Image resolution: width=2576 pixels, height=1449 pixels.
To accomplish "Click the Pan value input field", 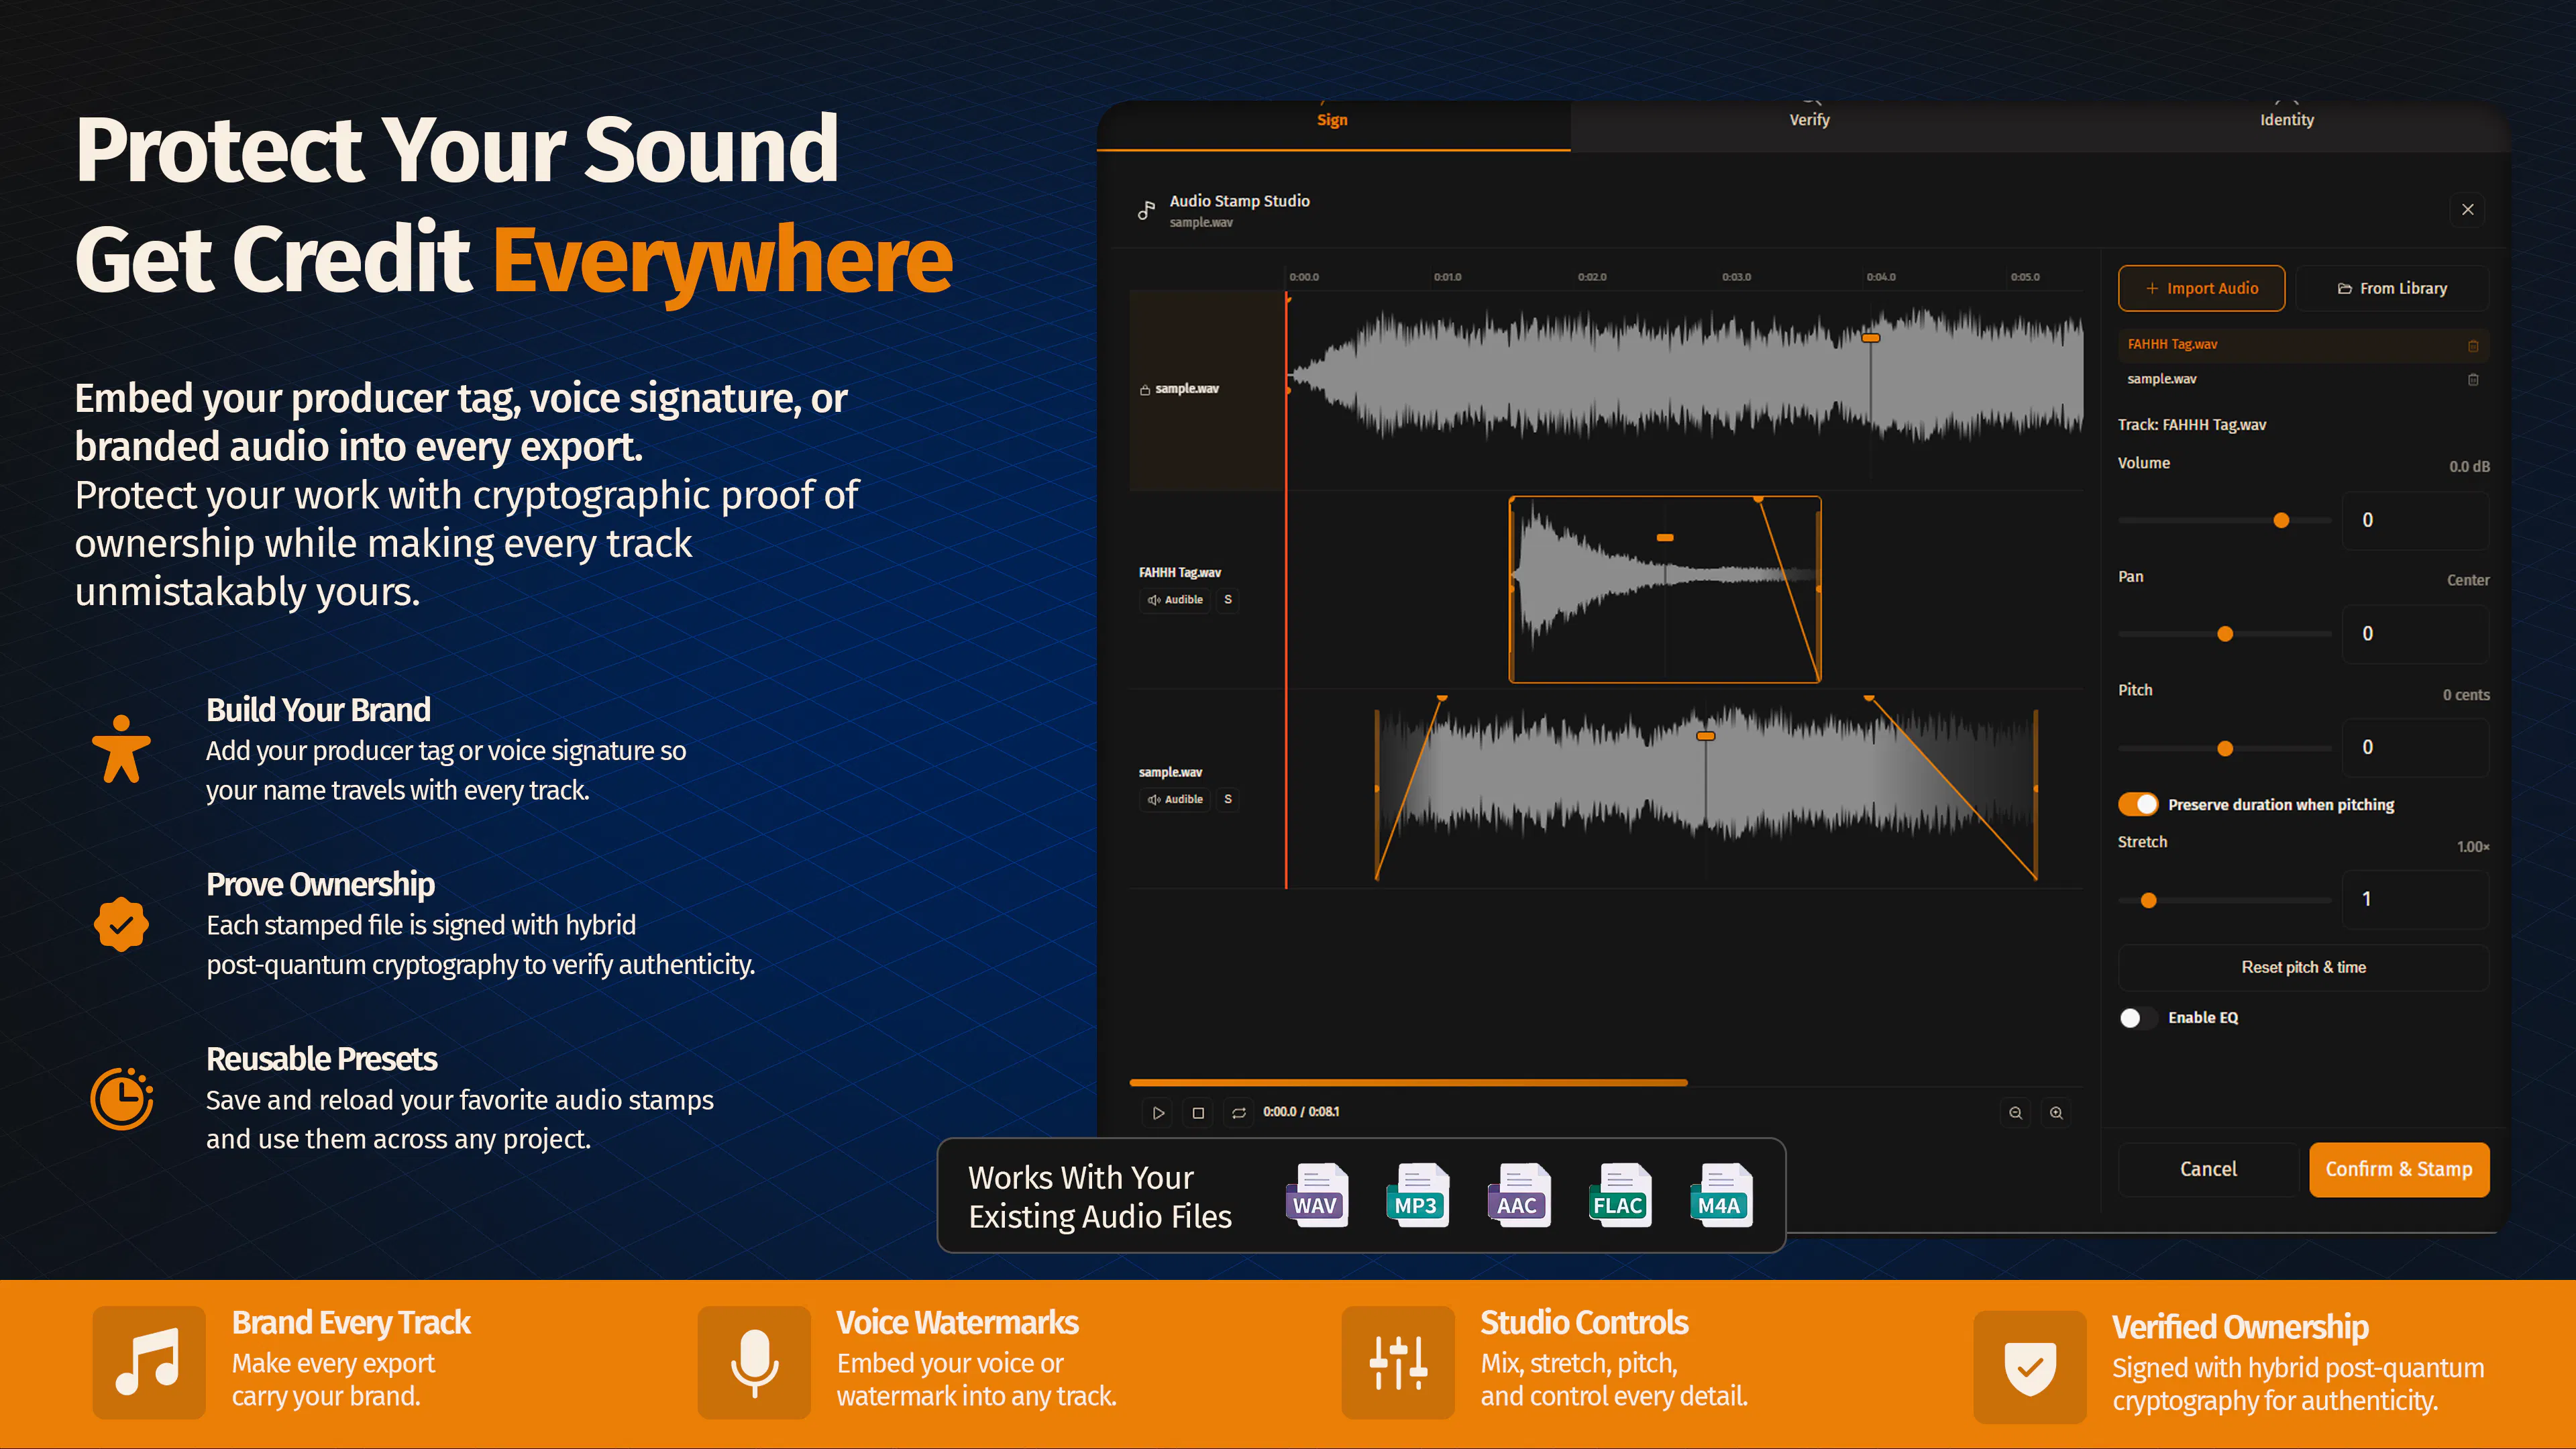I will (2415, 634).
